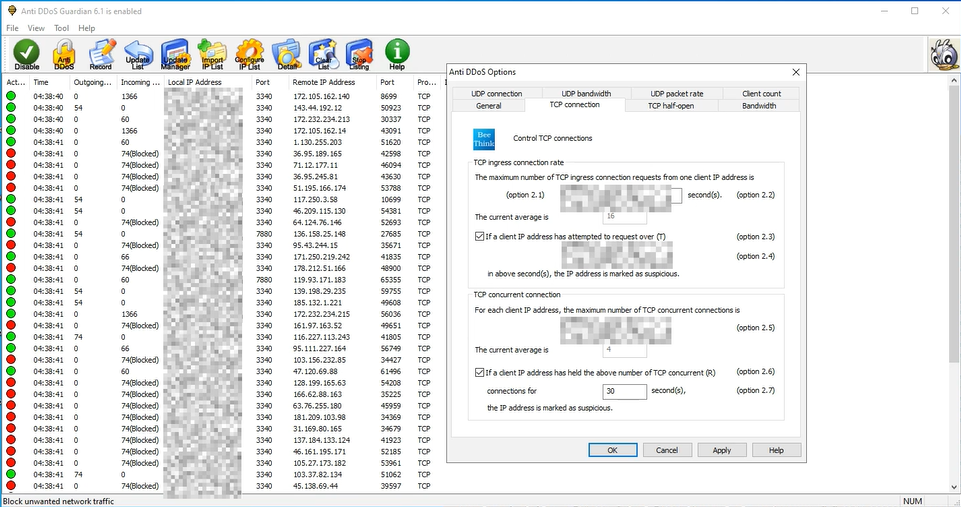The width and height of the screenshot is (961, 507).
Task: Switch to the UDP connection tab
Action: coord(496,93)
